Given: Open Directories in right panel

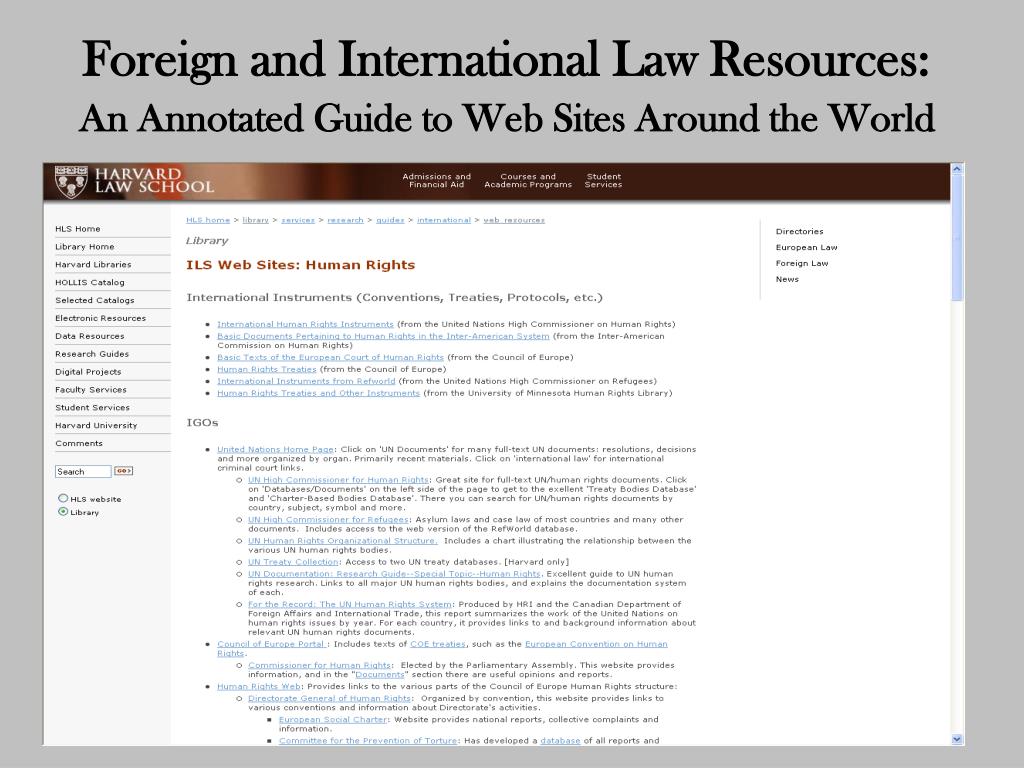Looking at the screenshot, I should coord(799,232).
